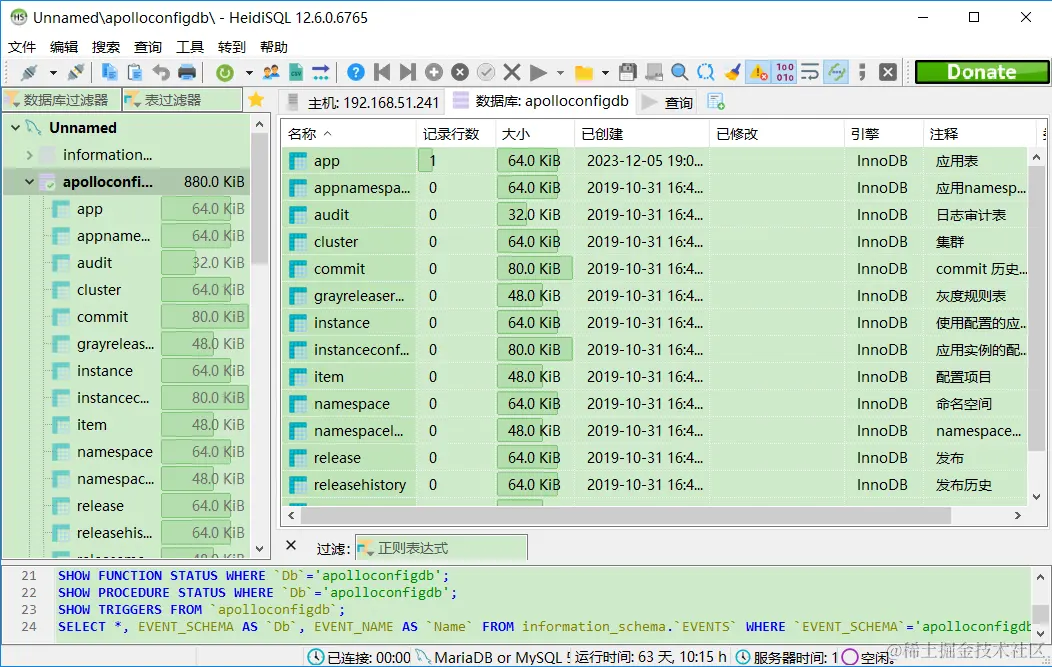
Task: Toggle binary 100/010 display button
Action: (784, 72)
